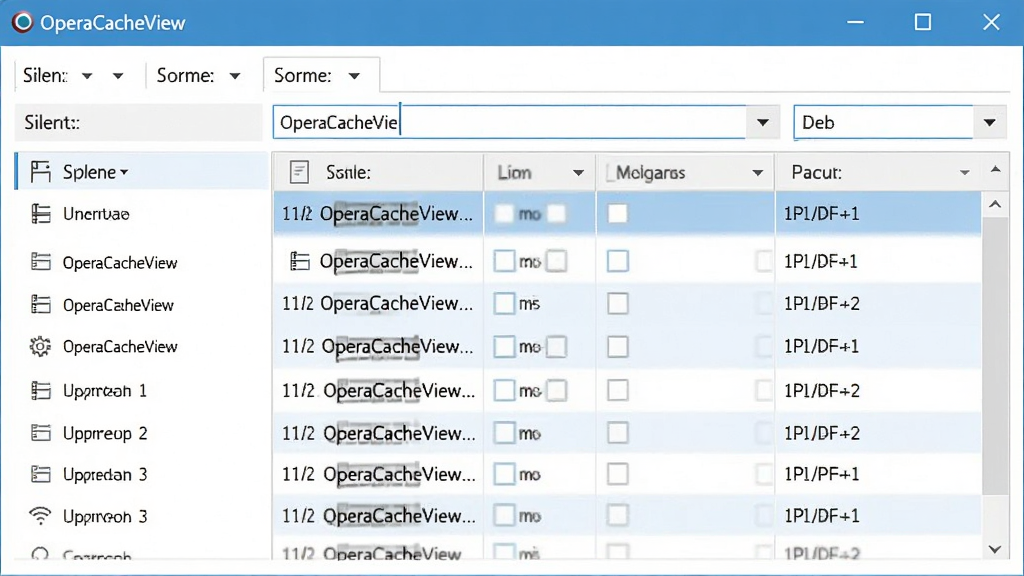Click the list icon at the start of the table row without 11/2
This screenshot has height=576, width=1024.
tap(299, 261)
